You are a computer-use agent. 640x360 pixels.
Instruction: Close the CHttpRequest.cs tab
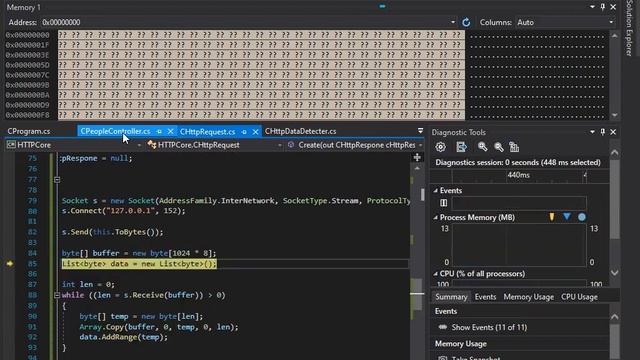(256, 132)
